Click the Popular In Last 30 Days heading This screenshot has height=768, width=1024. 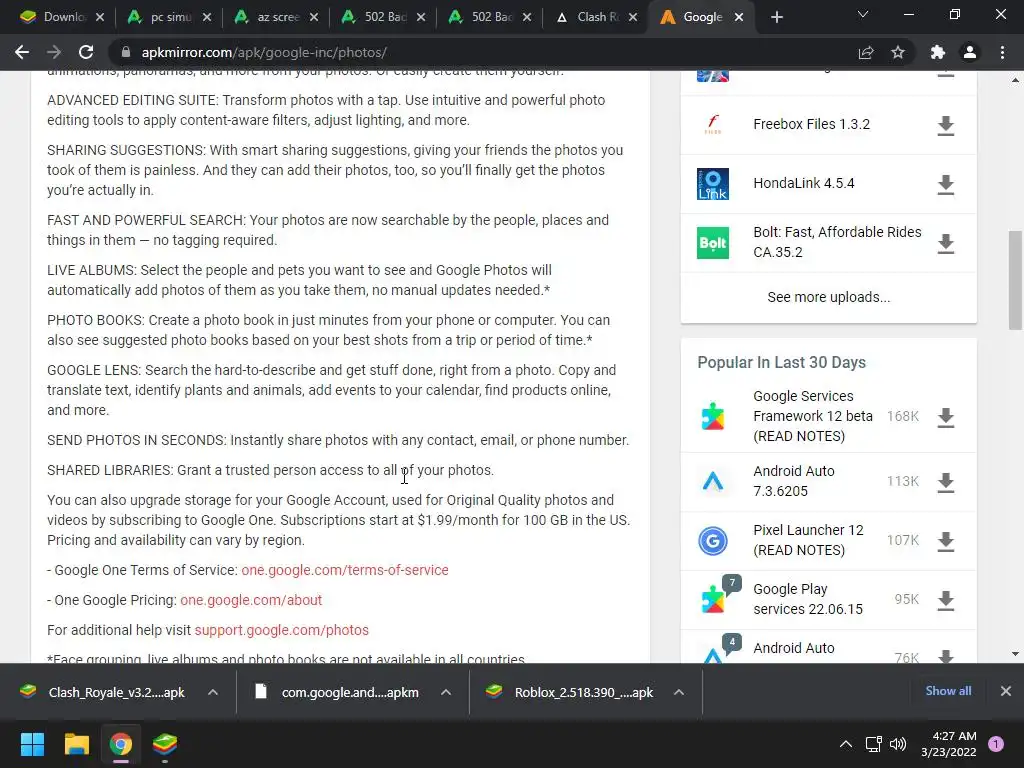[x=781, y=362]
